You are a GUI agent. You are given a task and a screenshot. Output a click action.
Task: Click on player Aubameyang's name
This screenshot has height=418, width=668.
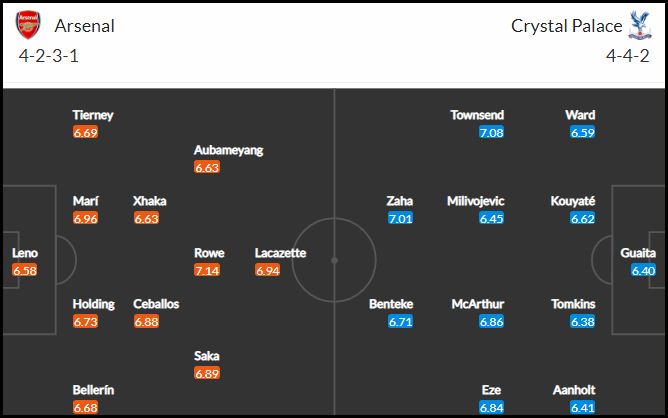[x=228, y=150]
